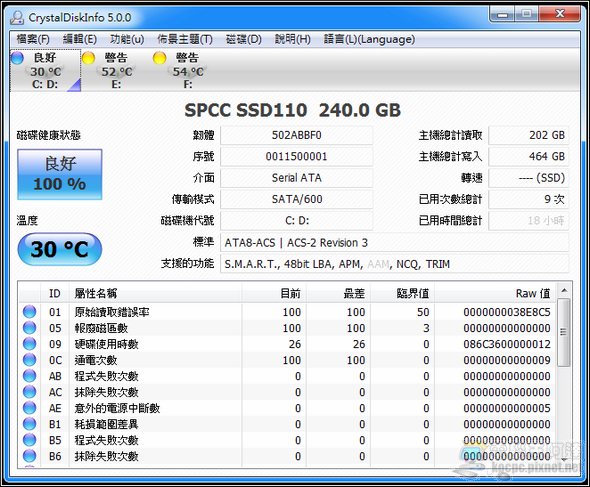The width and height of the screenshot is (590, 487).
Task: Select attribute name 硬碟使用時數
Action: (x=106, y=344)
